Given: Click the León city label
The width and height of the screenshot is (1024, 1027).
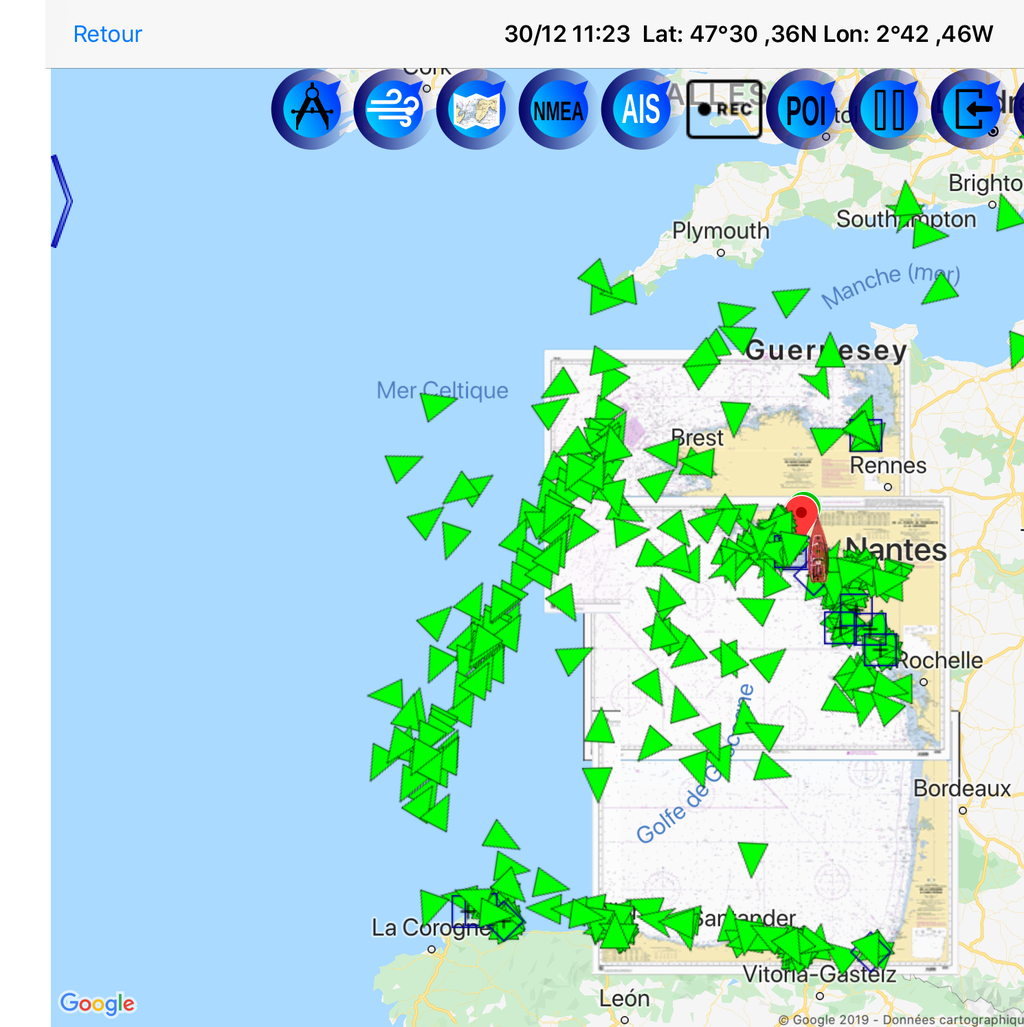Looking at the screenshot, I should pos(624,999).
